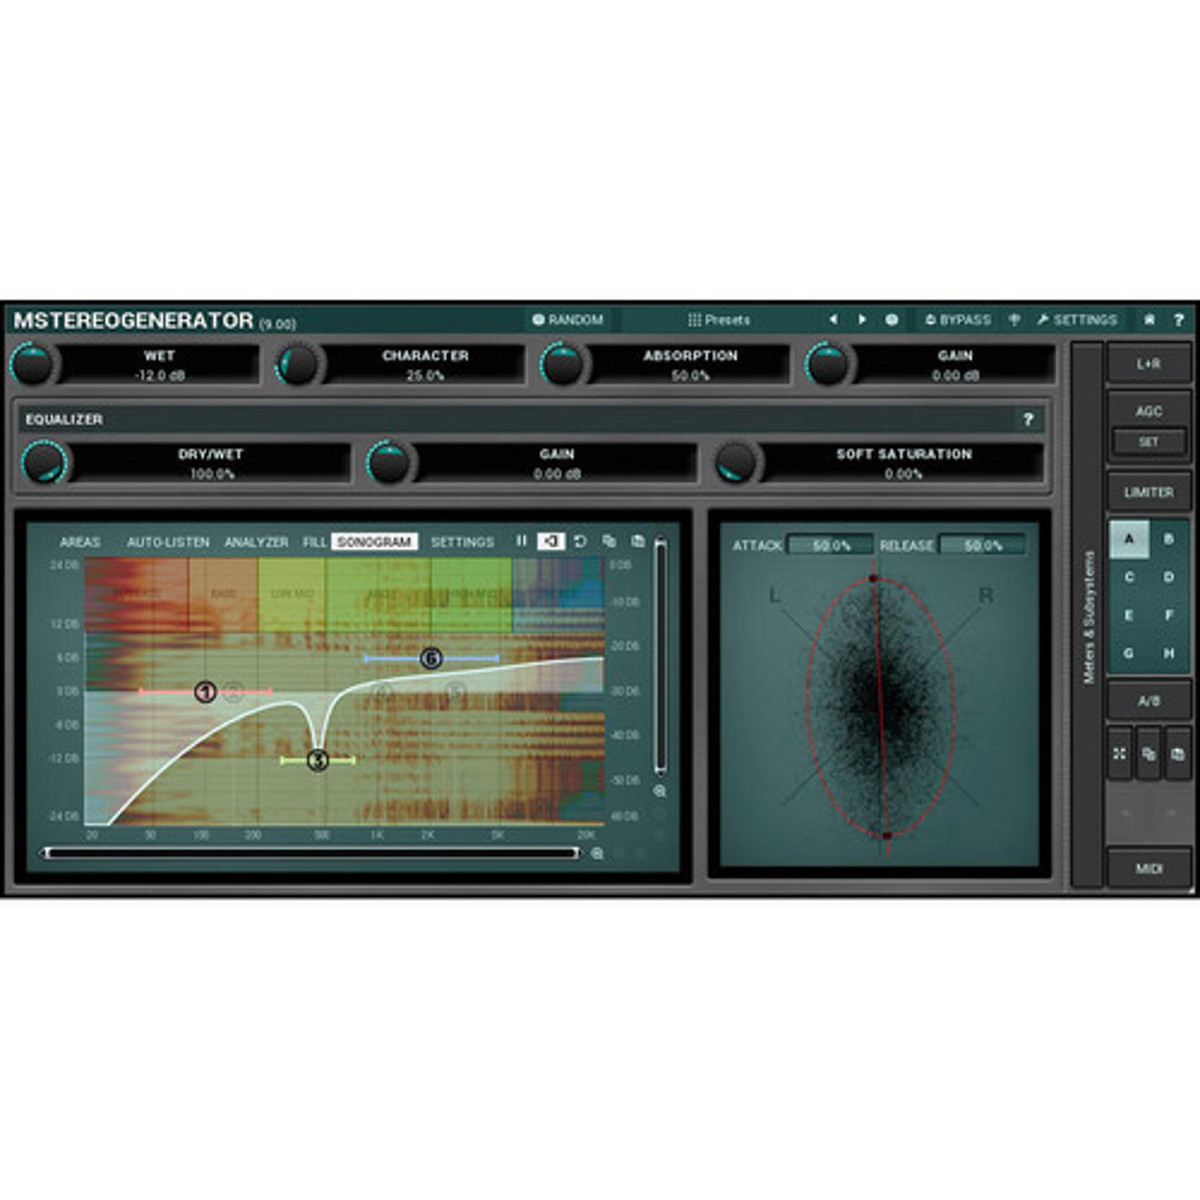Open the Analyzer tab in equalizer
The width and height of the screenshot is (1200, 1200).
tap(256, 542)
